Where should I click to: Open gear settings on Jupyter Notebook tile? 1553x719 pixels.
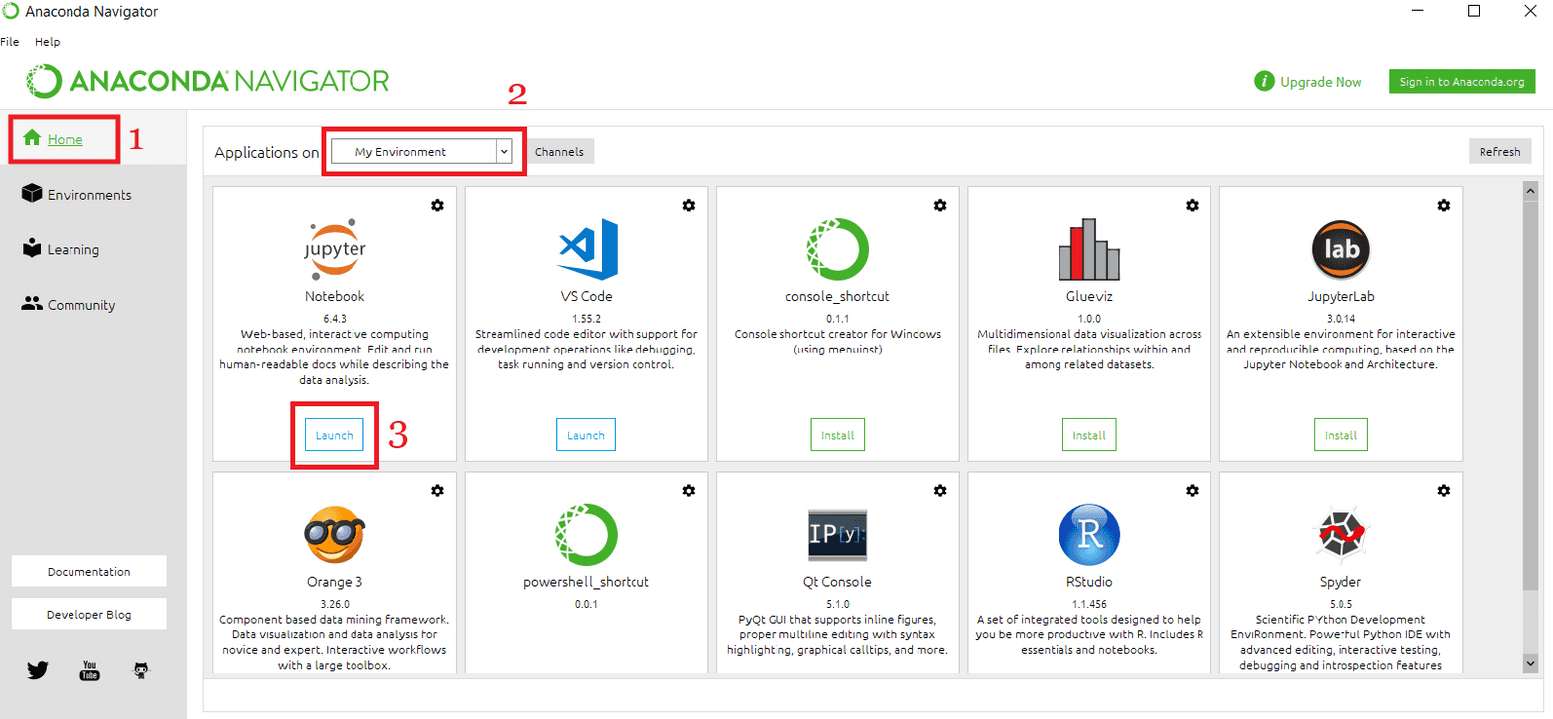coord(437,205)
